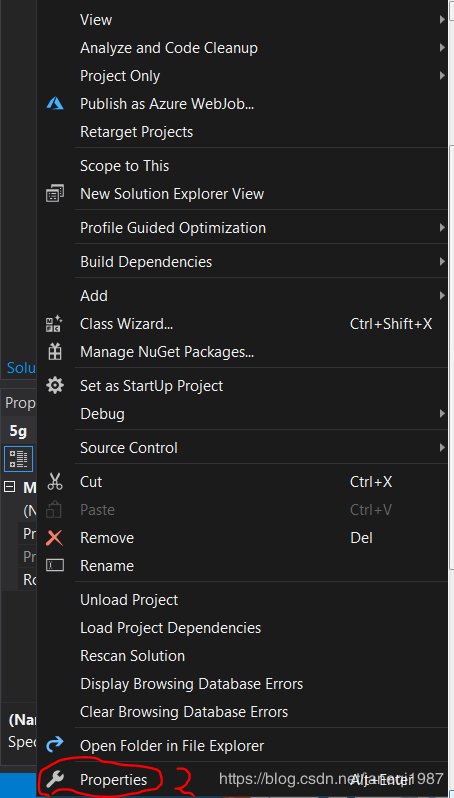Click the NuGet package gift icon
The height and width of the screenshot is (798, 454).
pos(54,352)
